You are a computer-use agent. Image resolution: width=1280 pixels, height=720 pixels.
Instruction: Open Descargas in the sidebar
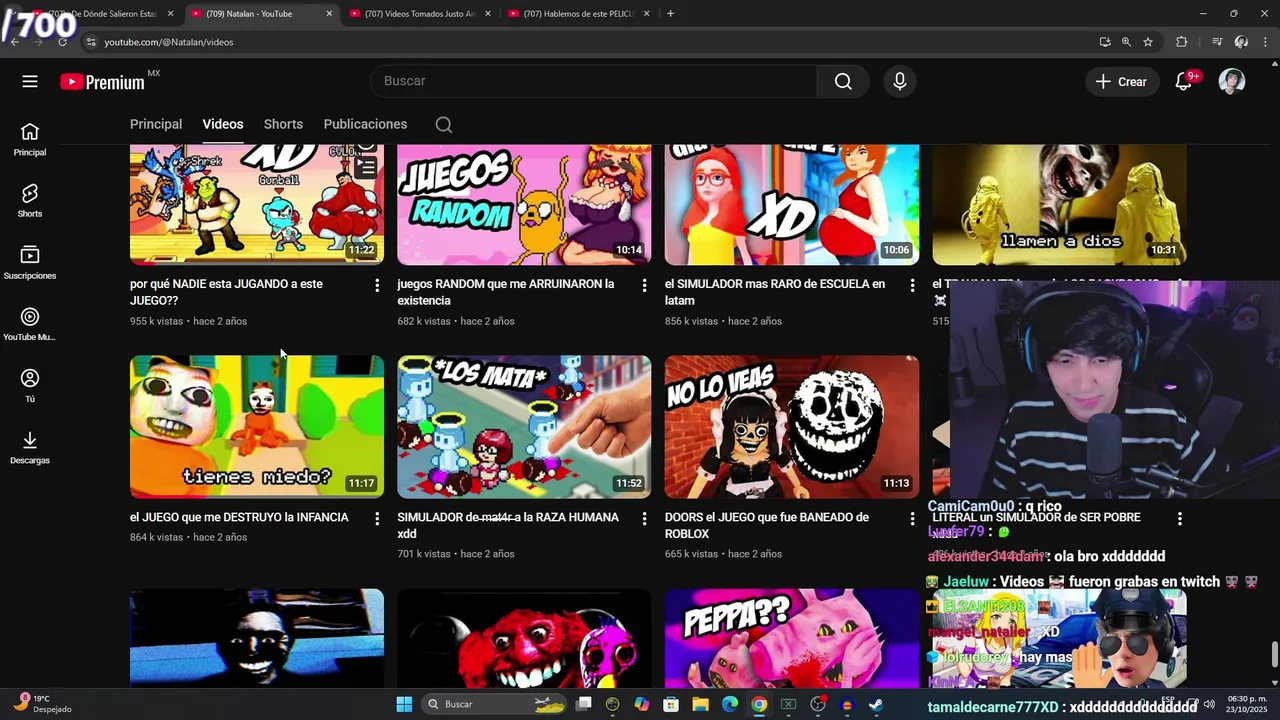[30, 448]
